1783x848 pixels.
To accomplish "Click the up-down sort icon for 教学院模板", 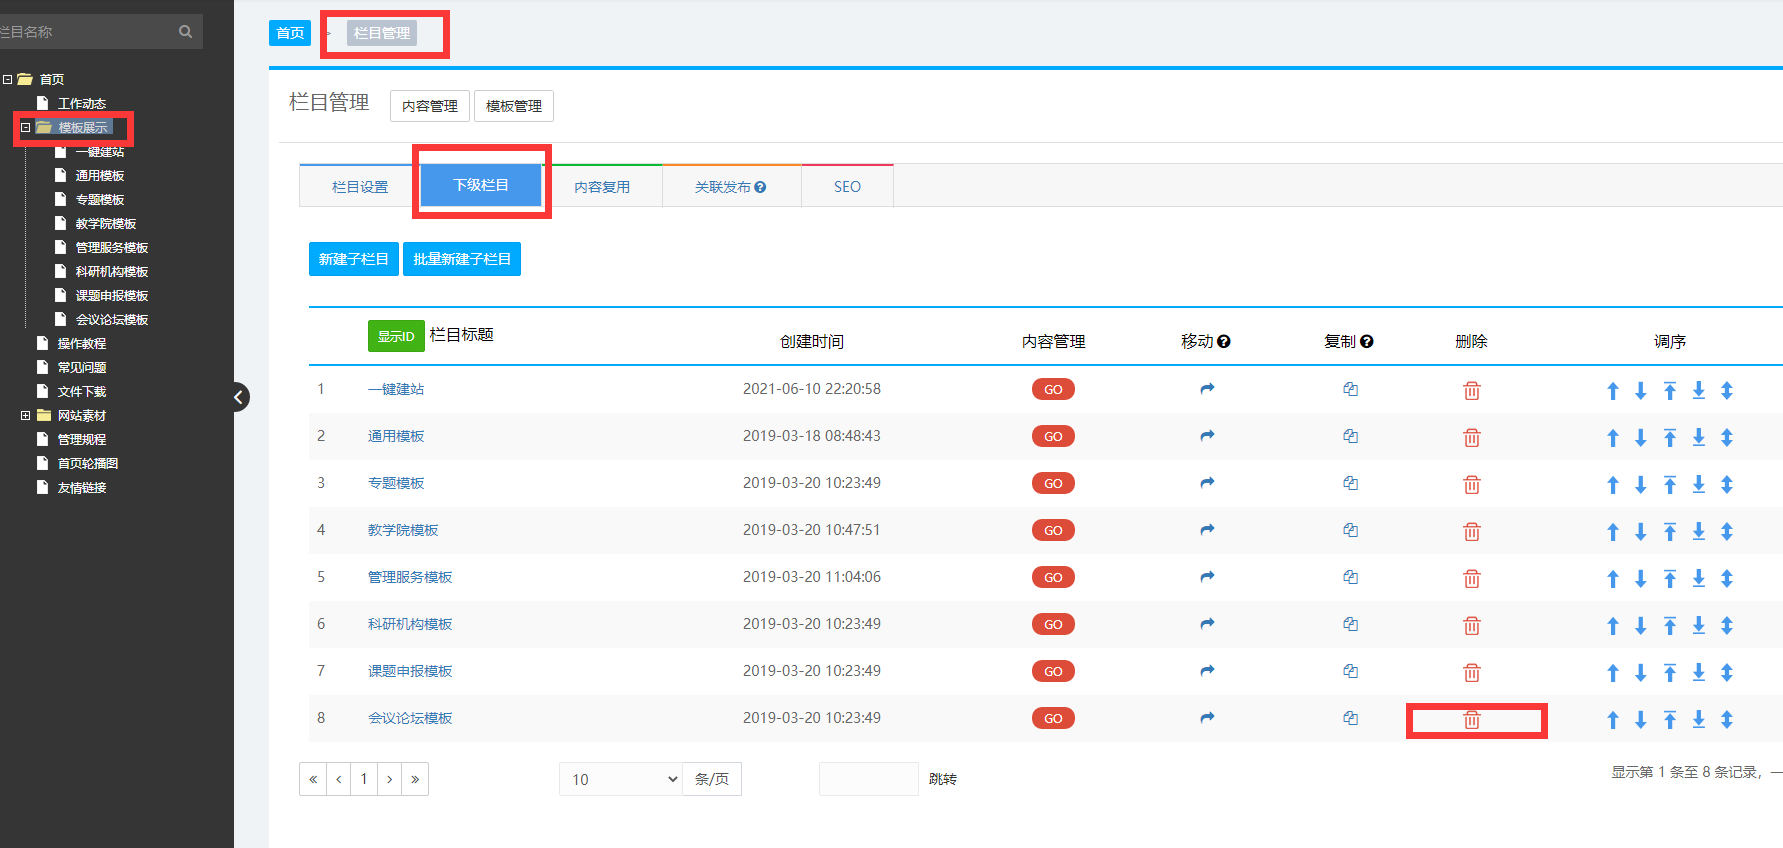I will coord(1727,532).
